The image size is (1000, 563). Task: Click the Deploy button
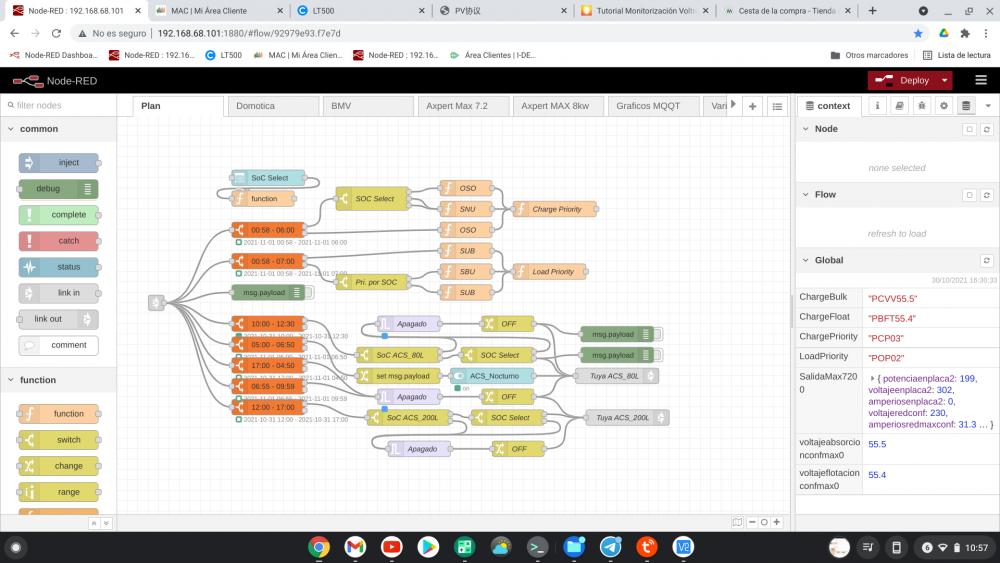click(902, 80)
